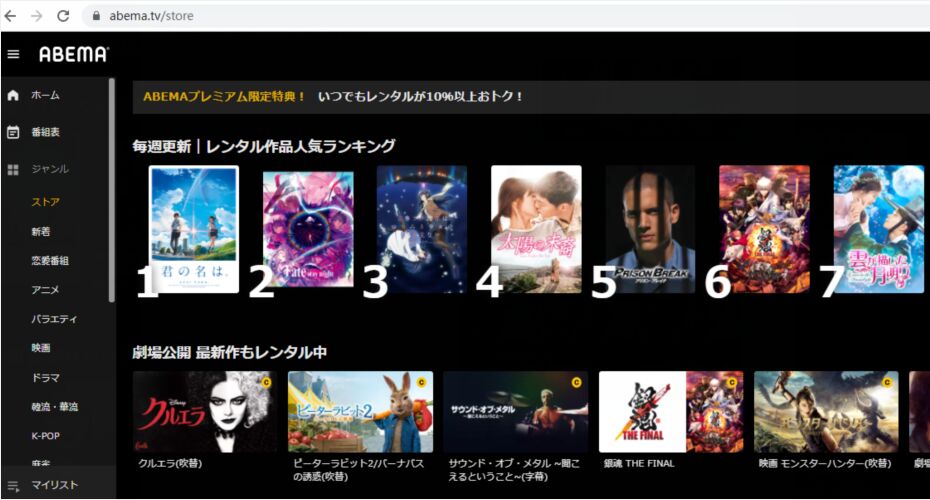Viewport: 930px width, 500px height.
Task: Click the abema.tv/store address bar
Action: coord(504,16)
